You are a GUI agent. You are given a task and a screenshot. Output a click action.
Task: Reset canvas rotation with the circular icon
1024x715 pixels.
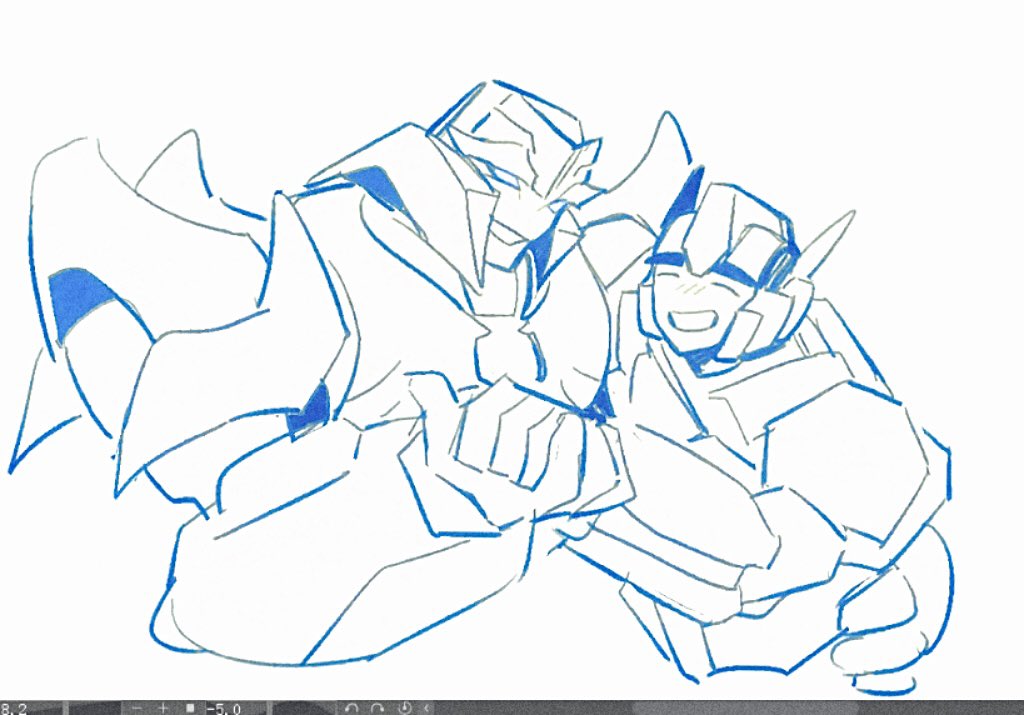click(404, 708)
